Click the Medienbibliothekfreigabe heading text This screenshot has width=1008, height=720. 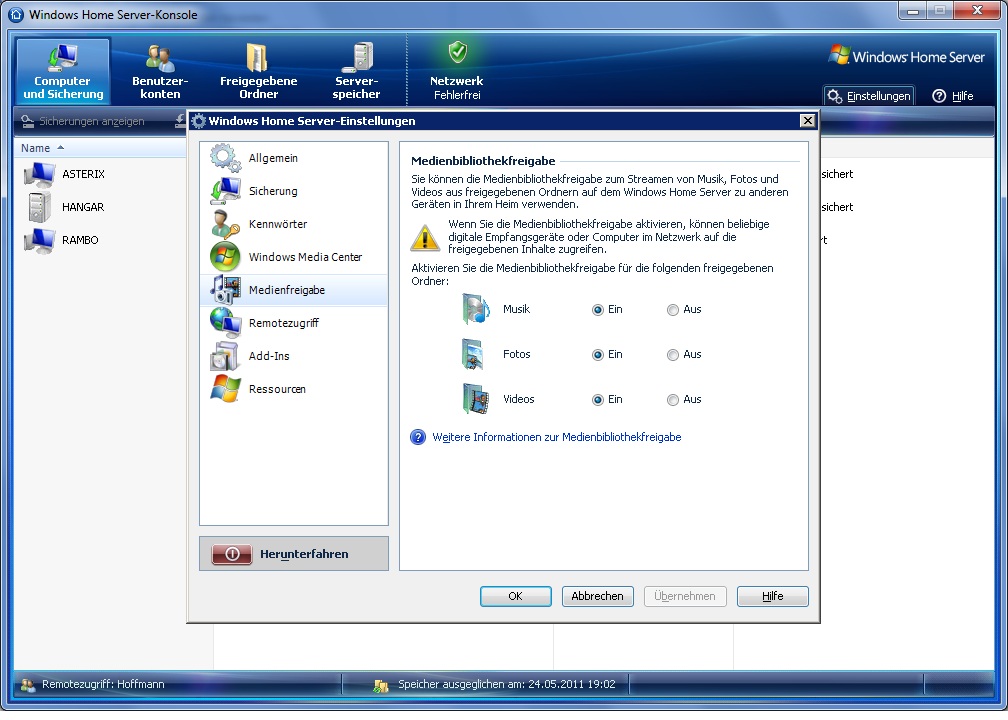tap(483, 161)
